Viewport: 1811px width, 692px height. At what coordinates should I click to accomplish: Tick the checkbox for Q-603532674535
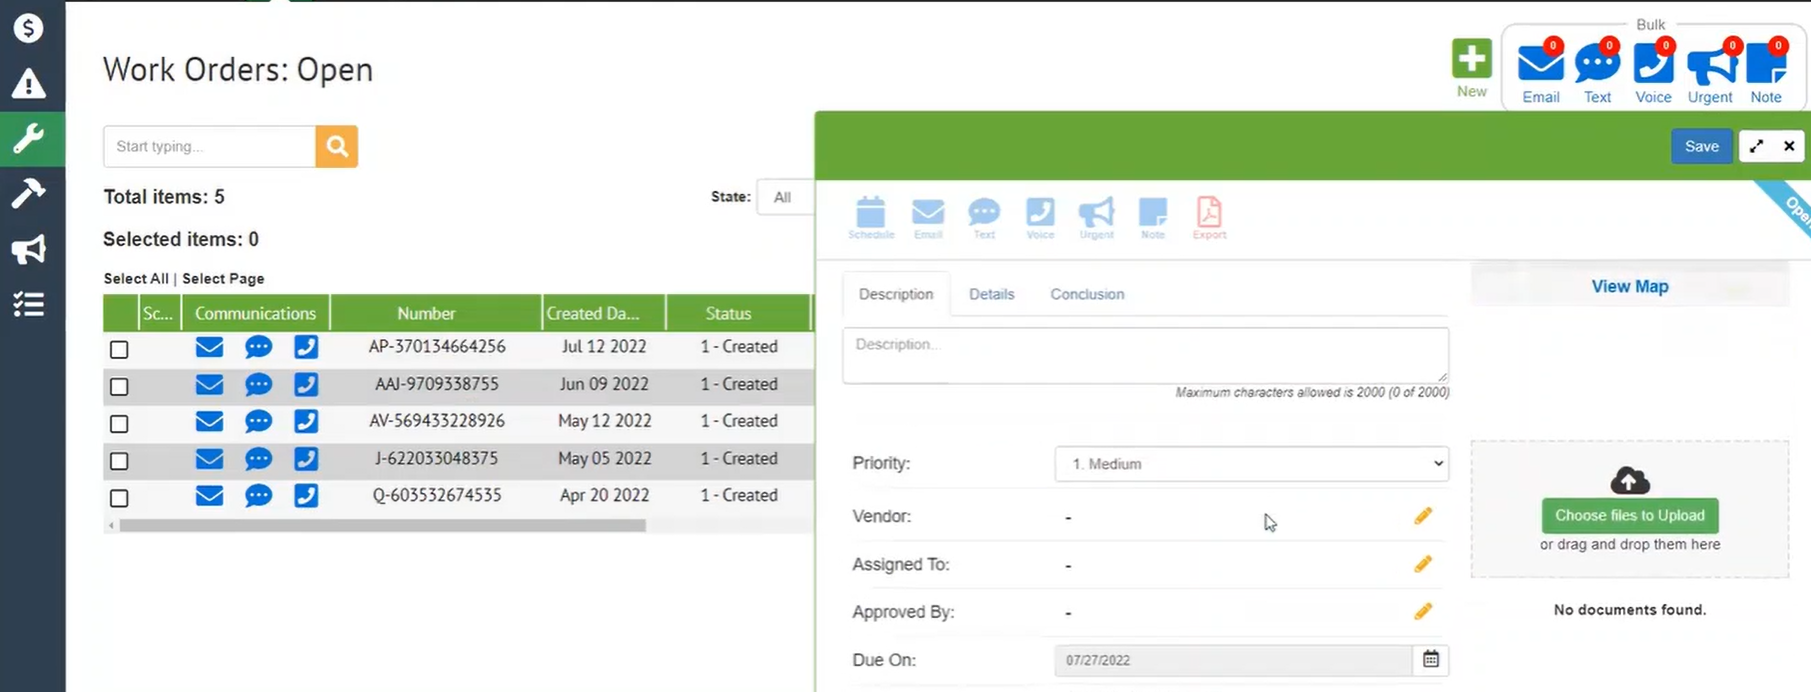click(119, 498)
